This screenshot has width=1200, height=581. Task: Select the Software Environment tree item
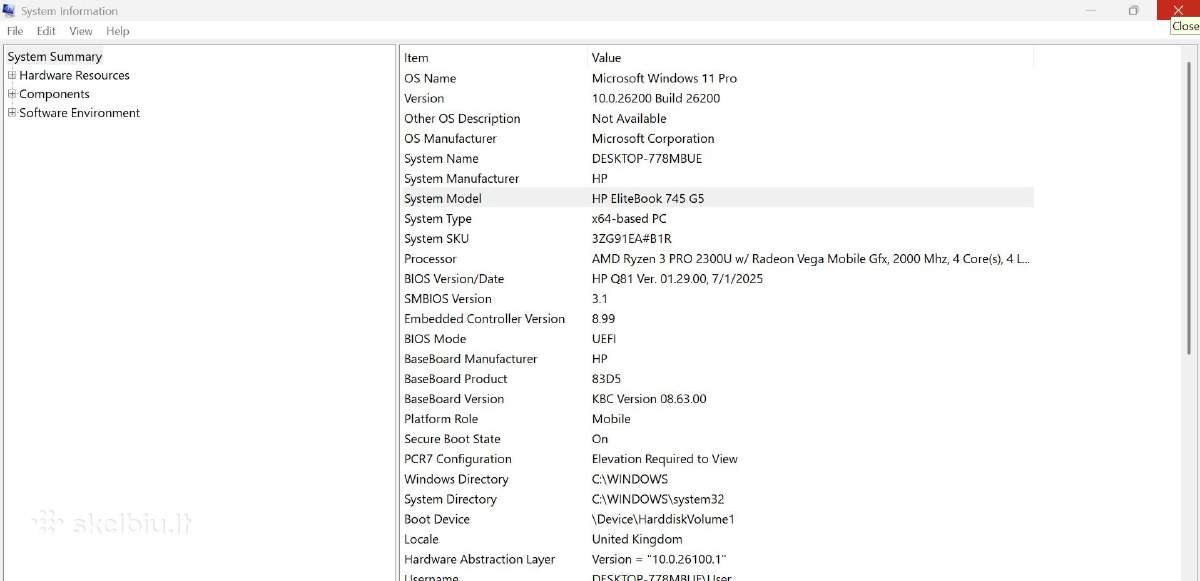pyautogui.click(x=80, y=113)
